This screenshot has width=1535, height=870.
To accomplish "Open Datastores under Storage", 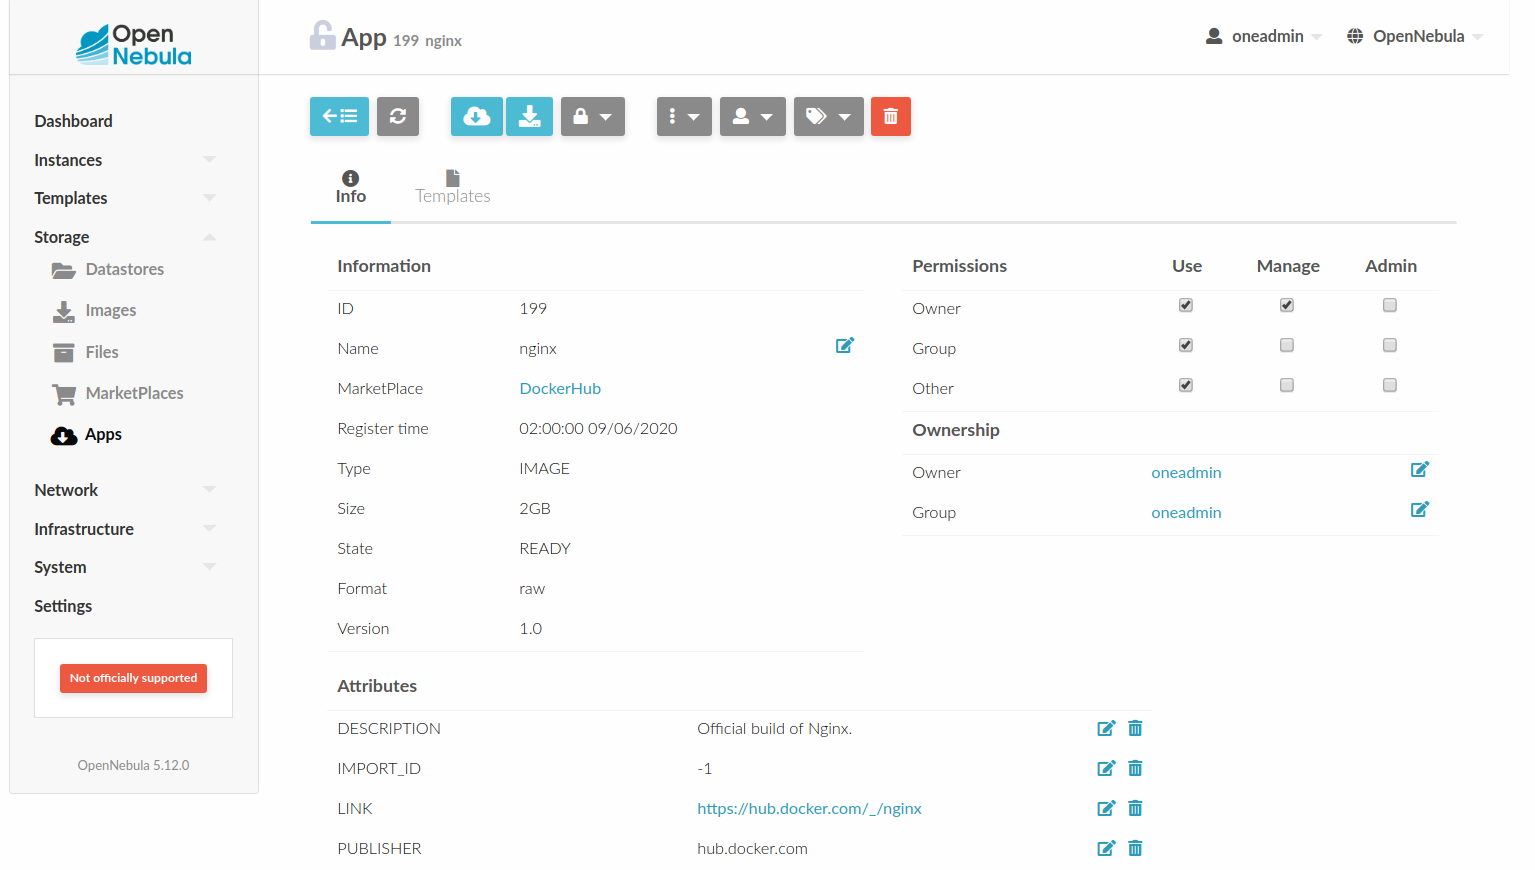I will tap(108, 269).
